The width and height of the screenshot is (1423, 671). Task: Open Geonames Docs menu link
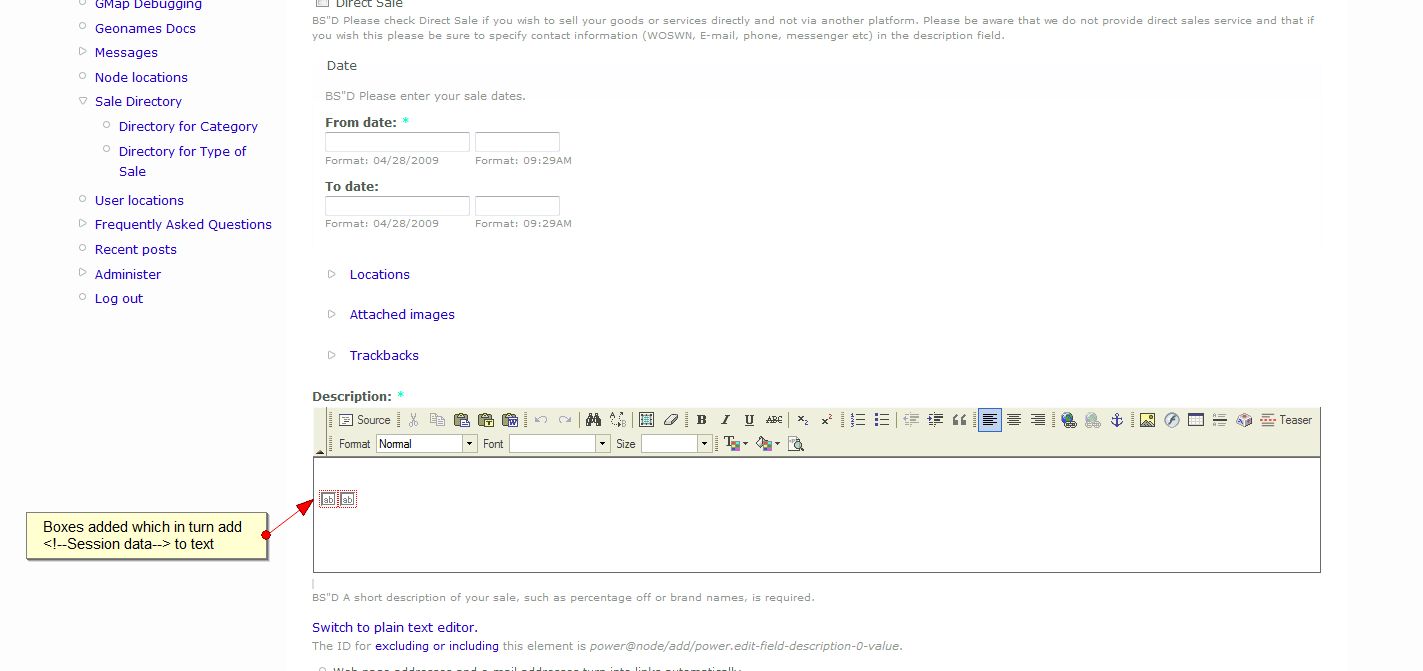pyautogui.click(x=145, y=28)
